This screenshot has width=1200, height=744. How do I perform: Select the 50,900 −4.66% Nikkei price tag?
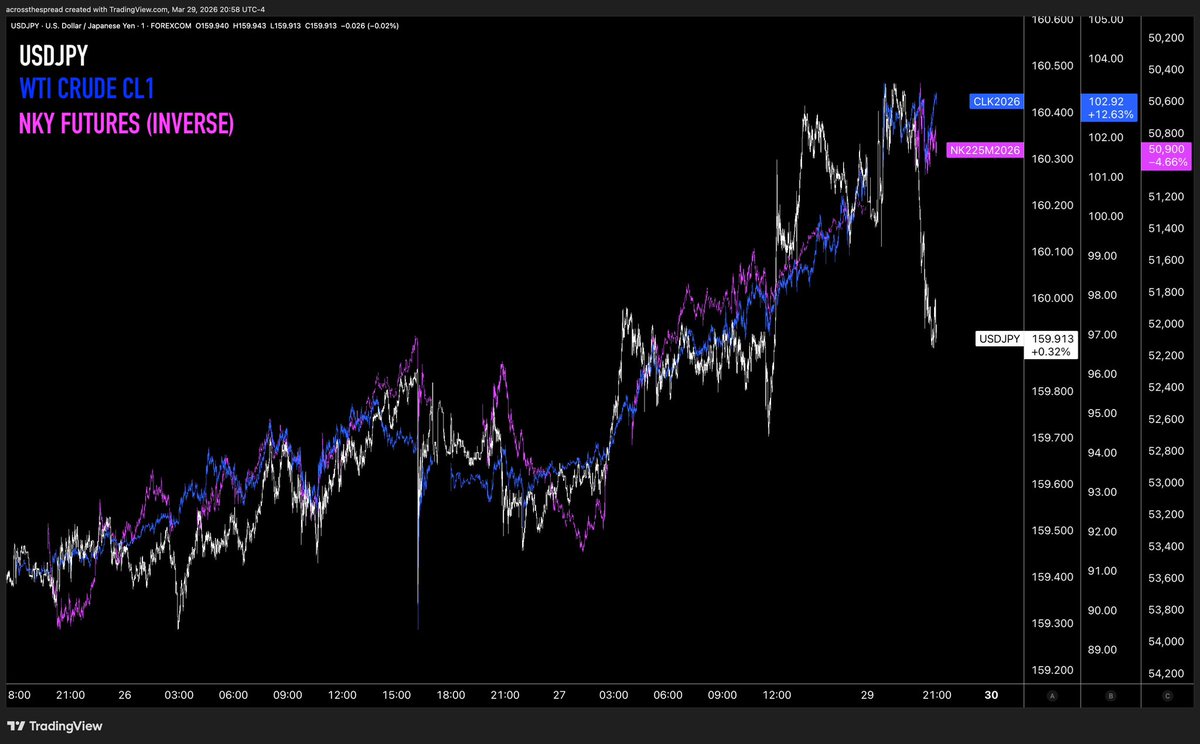tap(1167, 154)
